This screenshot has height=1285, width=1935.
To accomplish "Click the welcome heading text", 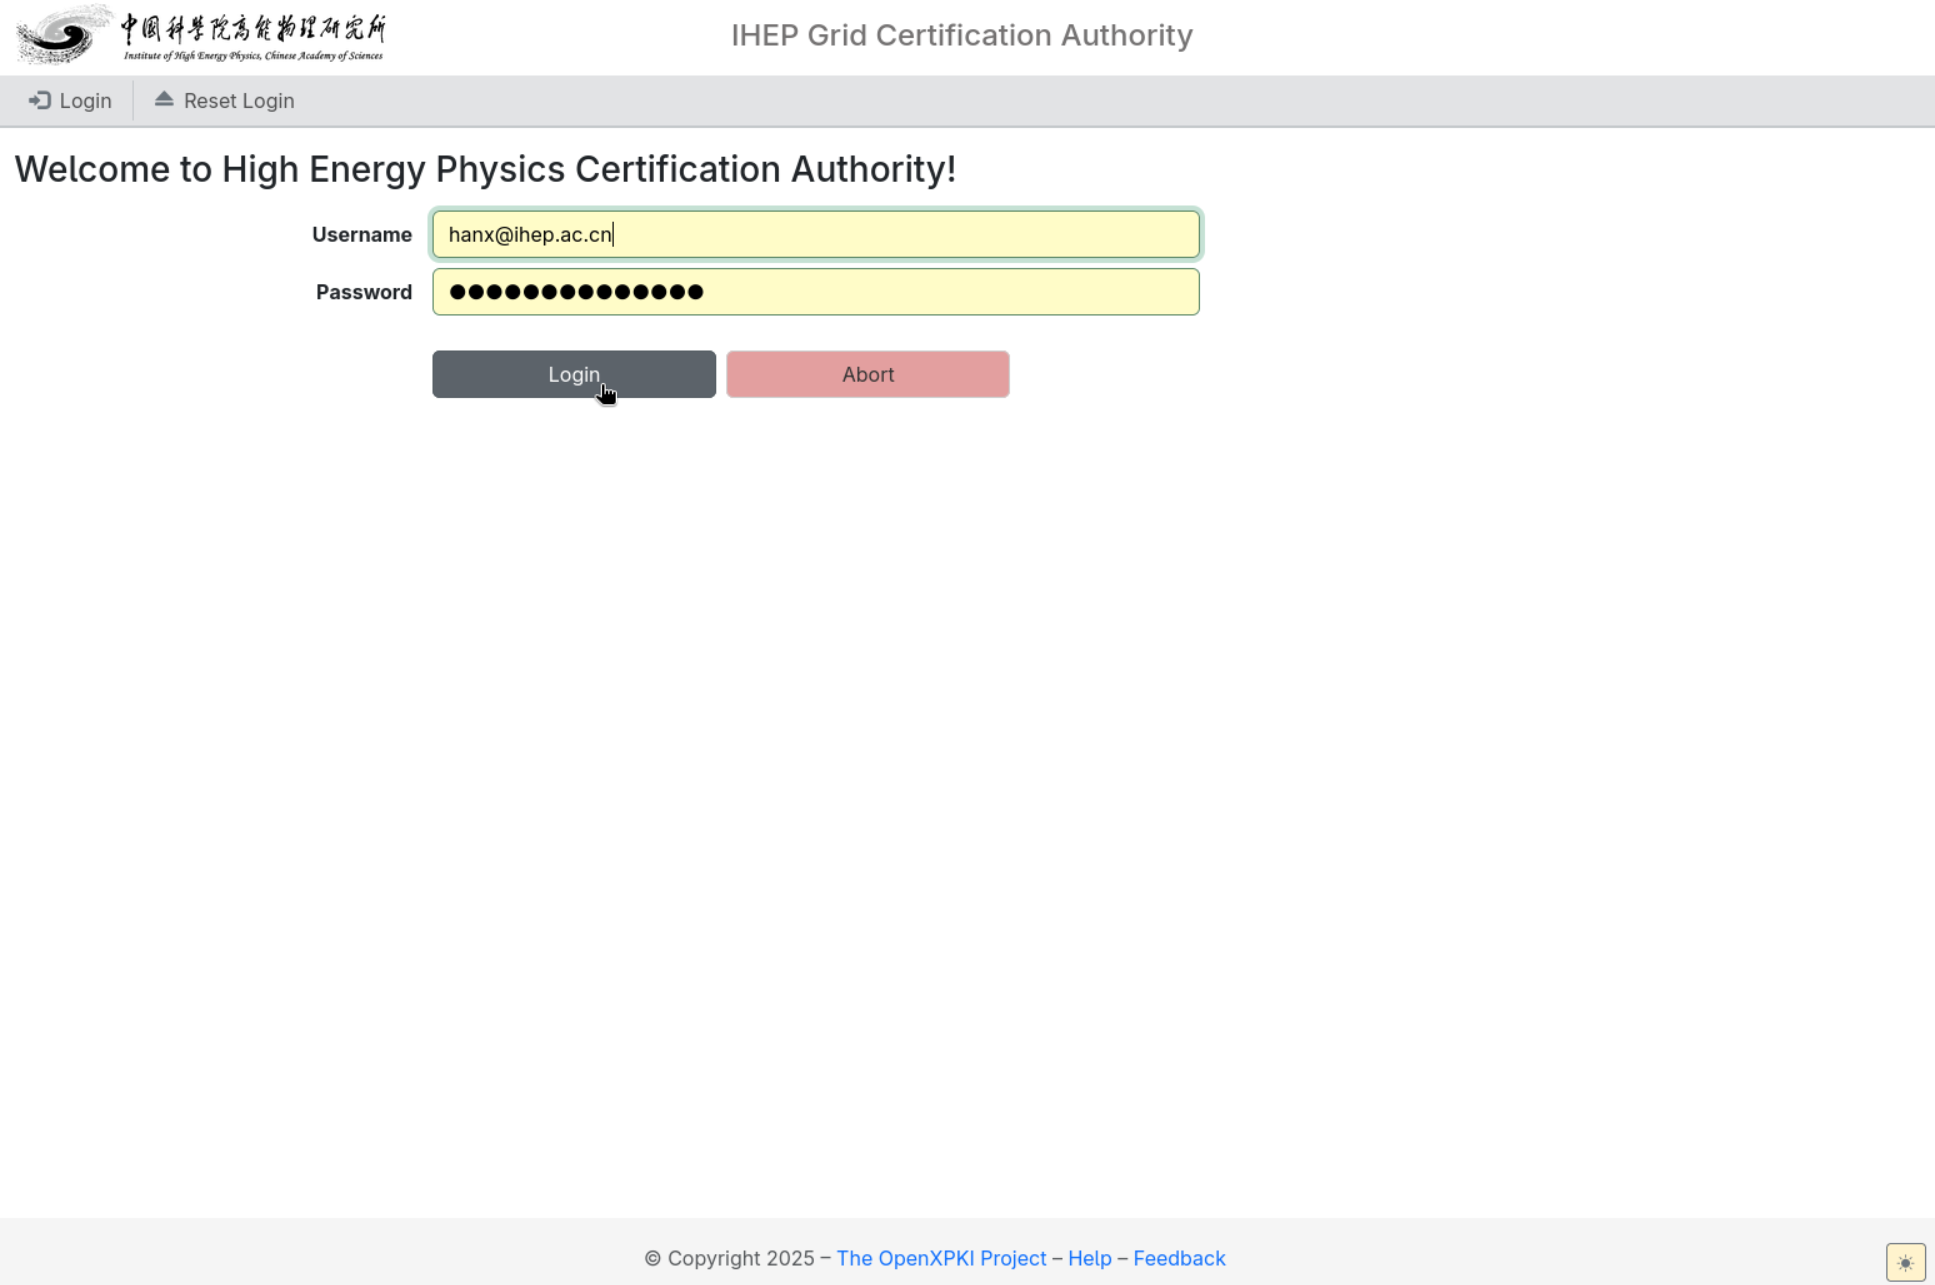I will point(485,169).
